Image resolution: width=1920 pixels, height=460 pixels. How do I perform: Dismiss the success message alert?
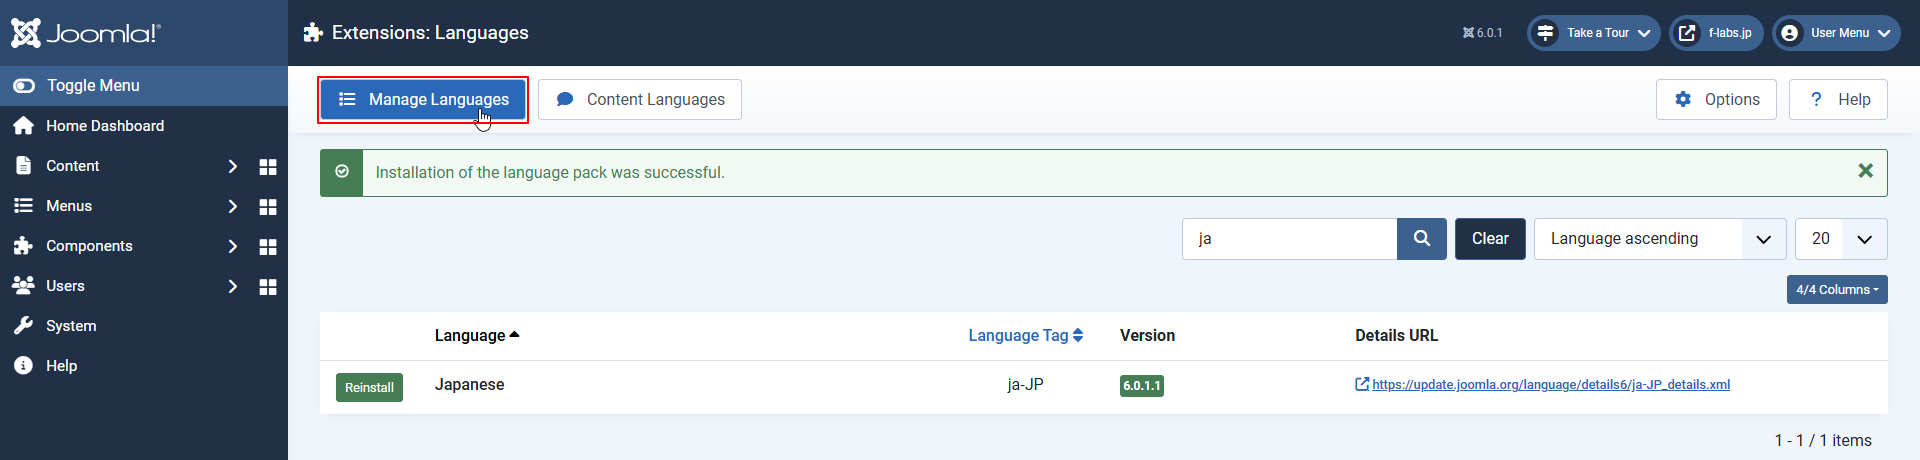coord(1865,171)
